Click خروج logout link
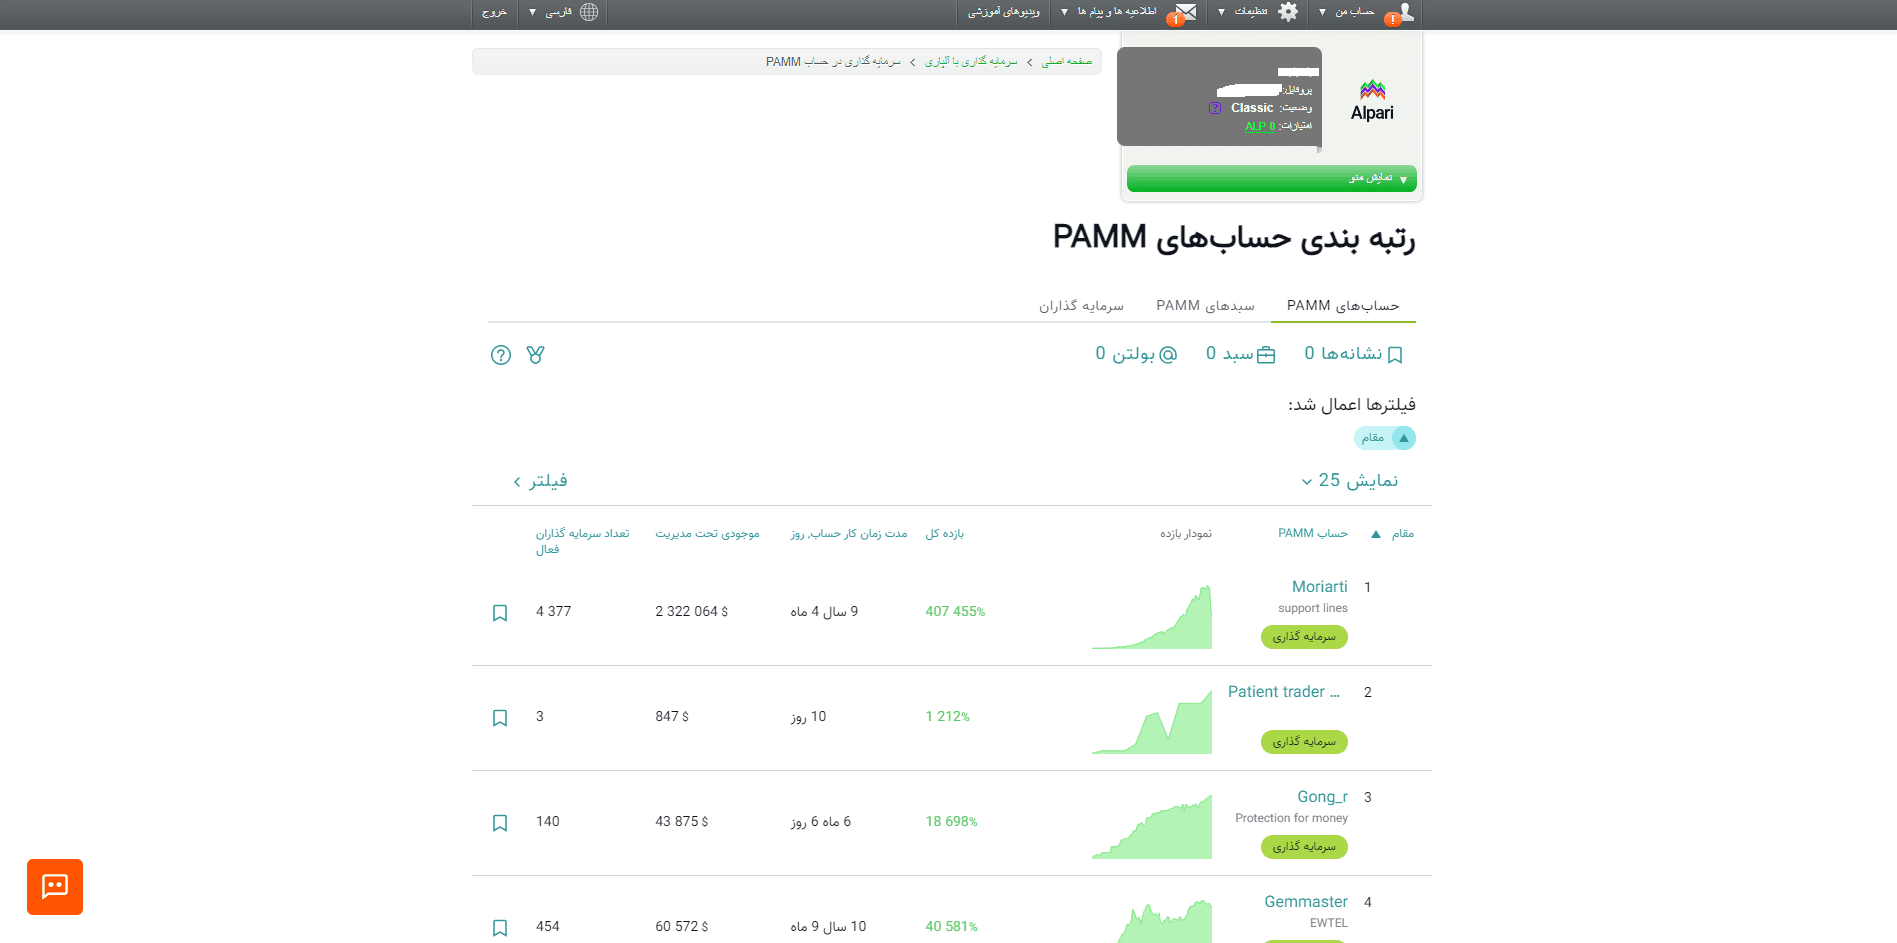Screen dimensions: 1897x943 click(494, 12)
